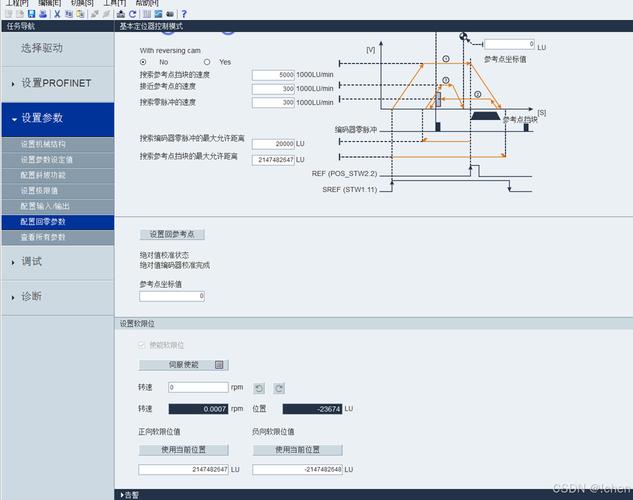The width and height of the screenshot is (633, 500).
Task: Click the Paste toolbar icon
Action: tap(80, 14)
